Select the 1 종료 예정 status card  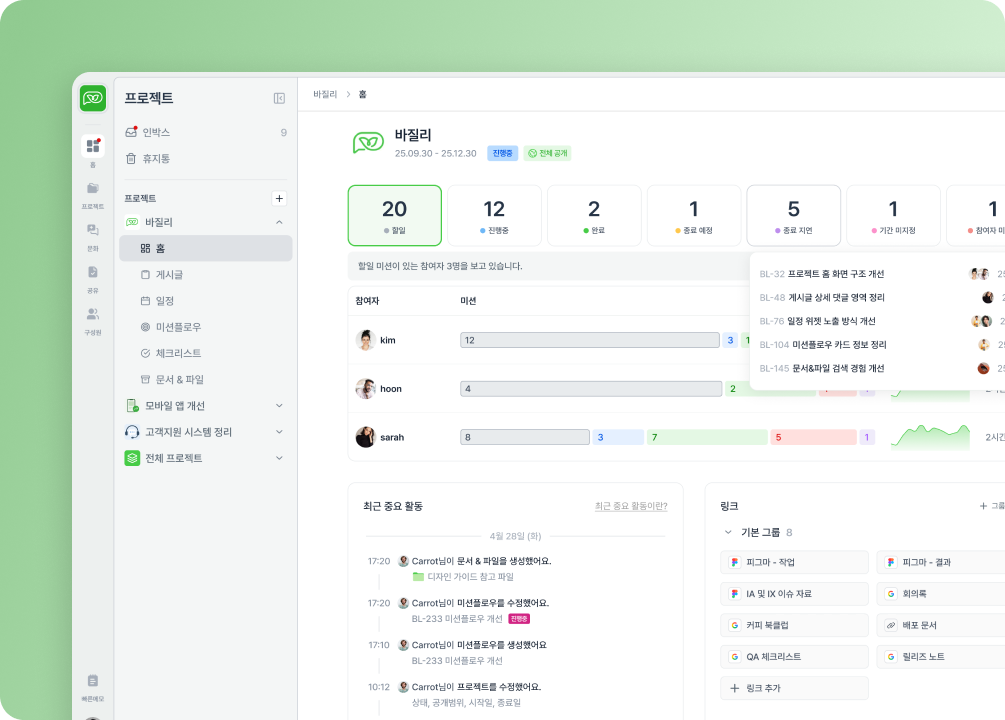(x=694, y=215)
